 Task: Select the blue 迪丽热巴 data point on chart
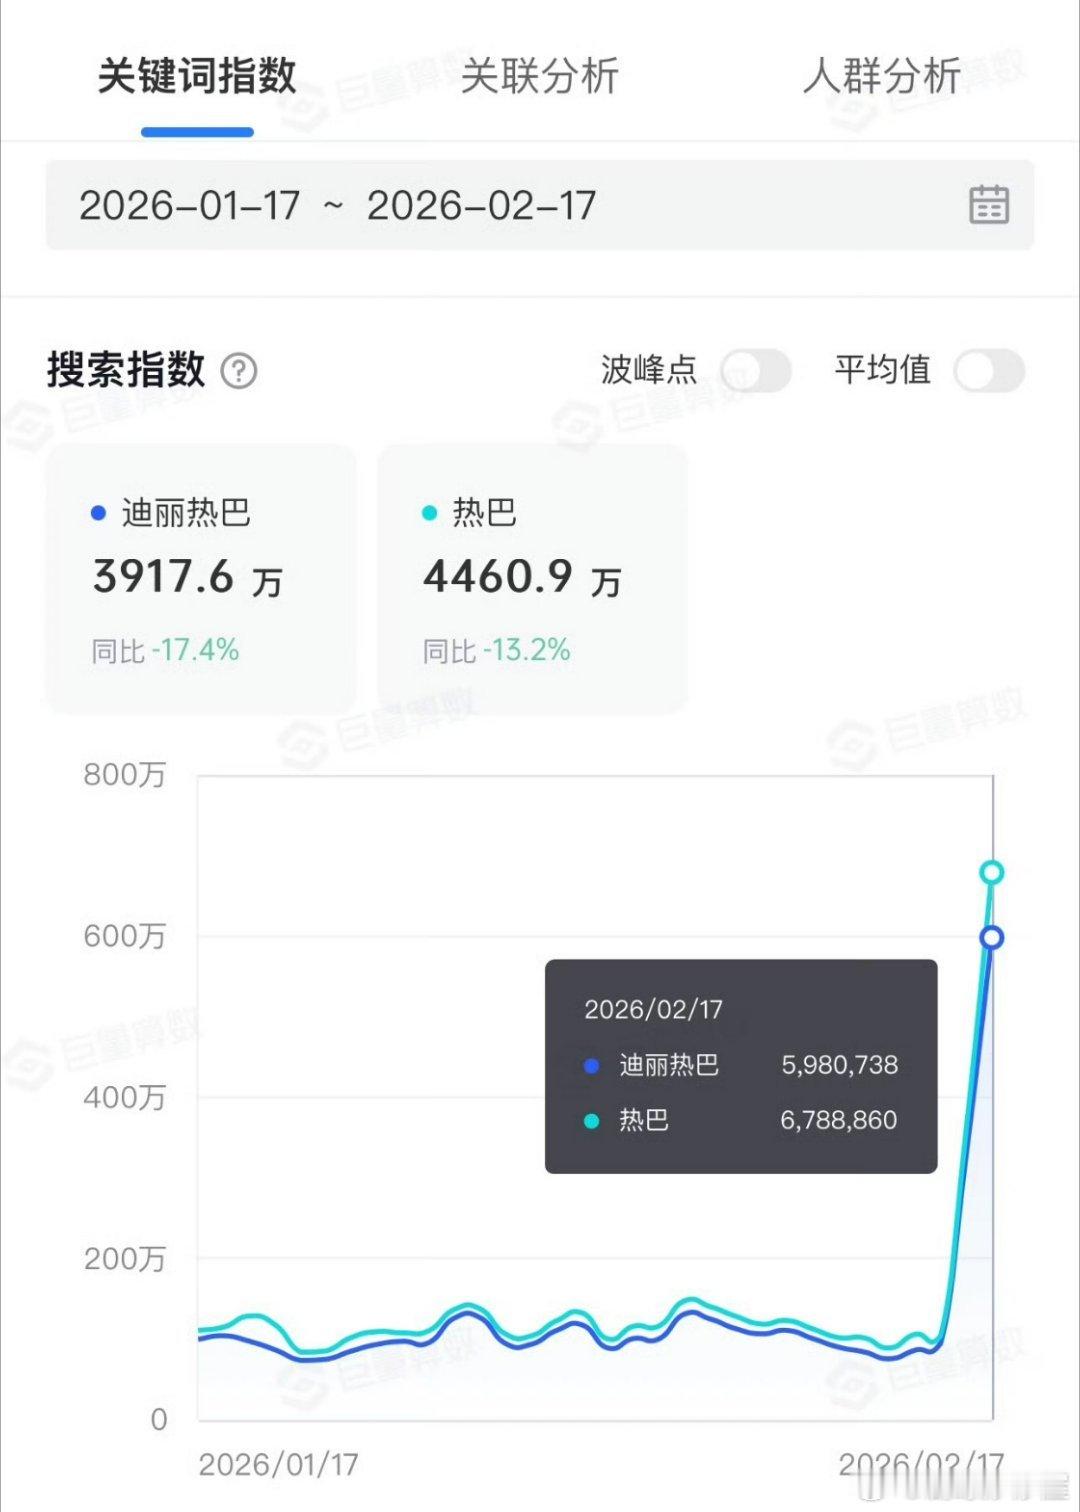tap(991, 937)
